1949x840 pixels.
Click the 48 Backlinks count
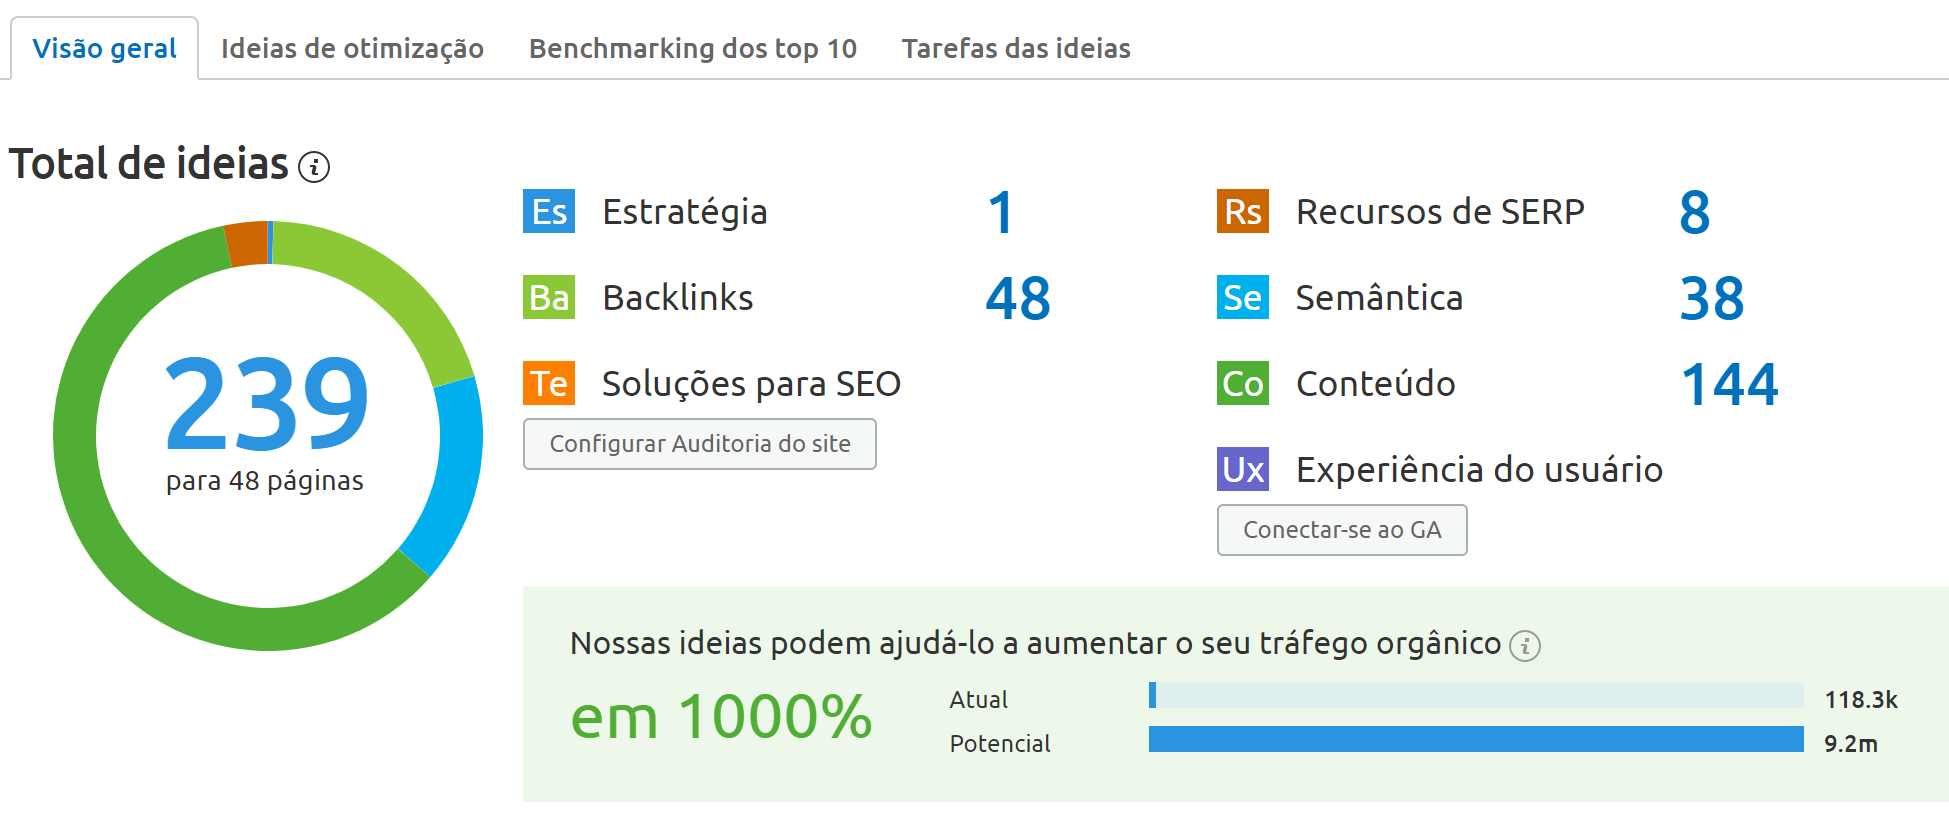coord(1018,297)
